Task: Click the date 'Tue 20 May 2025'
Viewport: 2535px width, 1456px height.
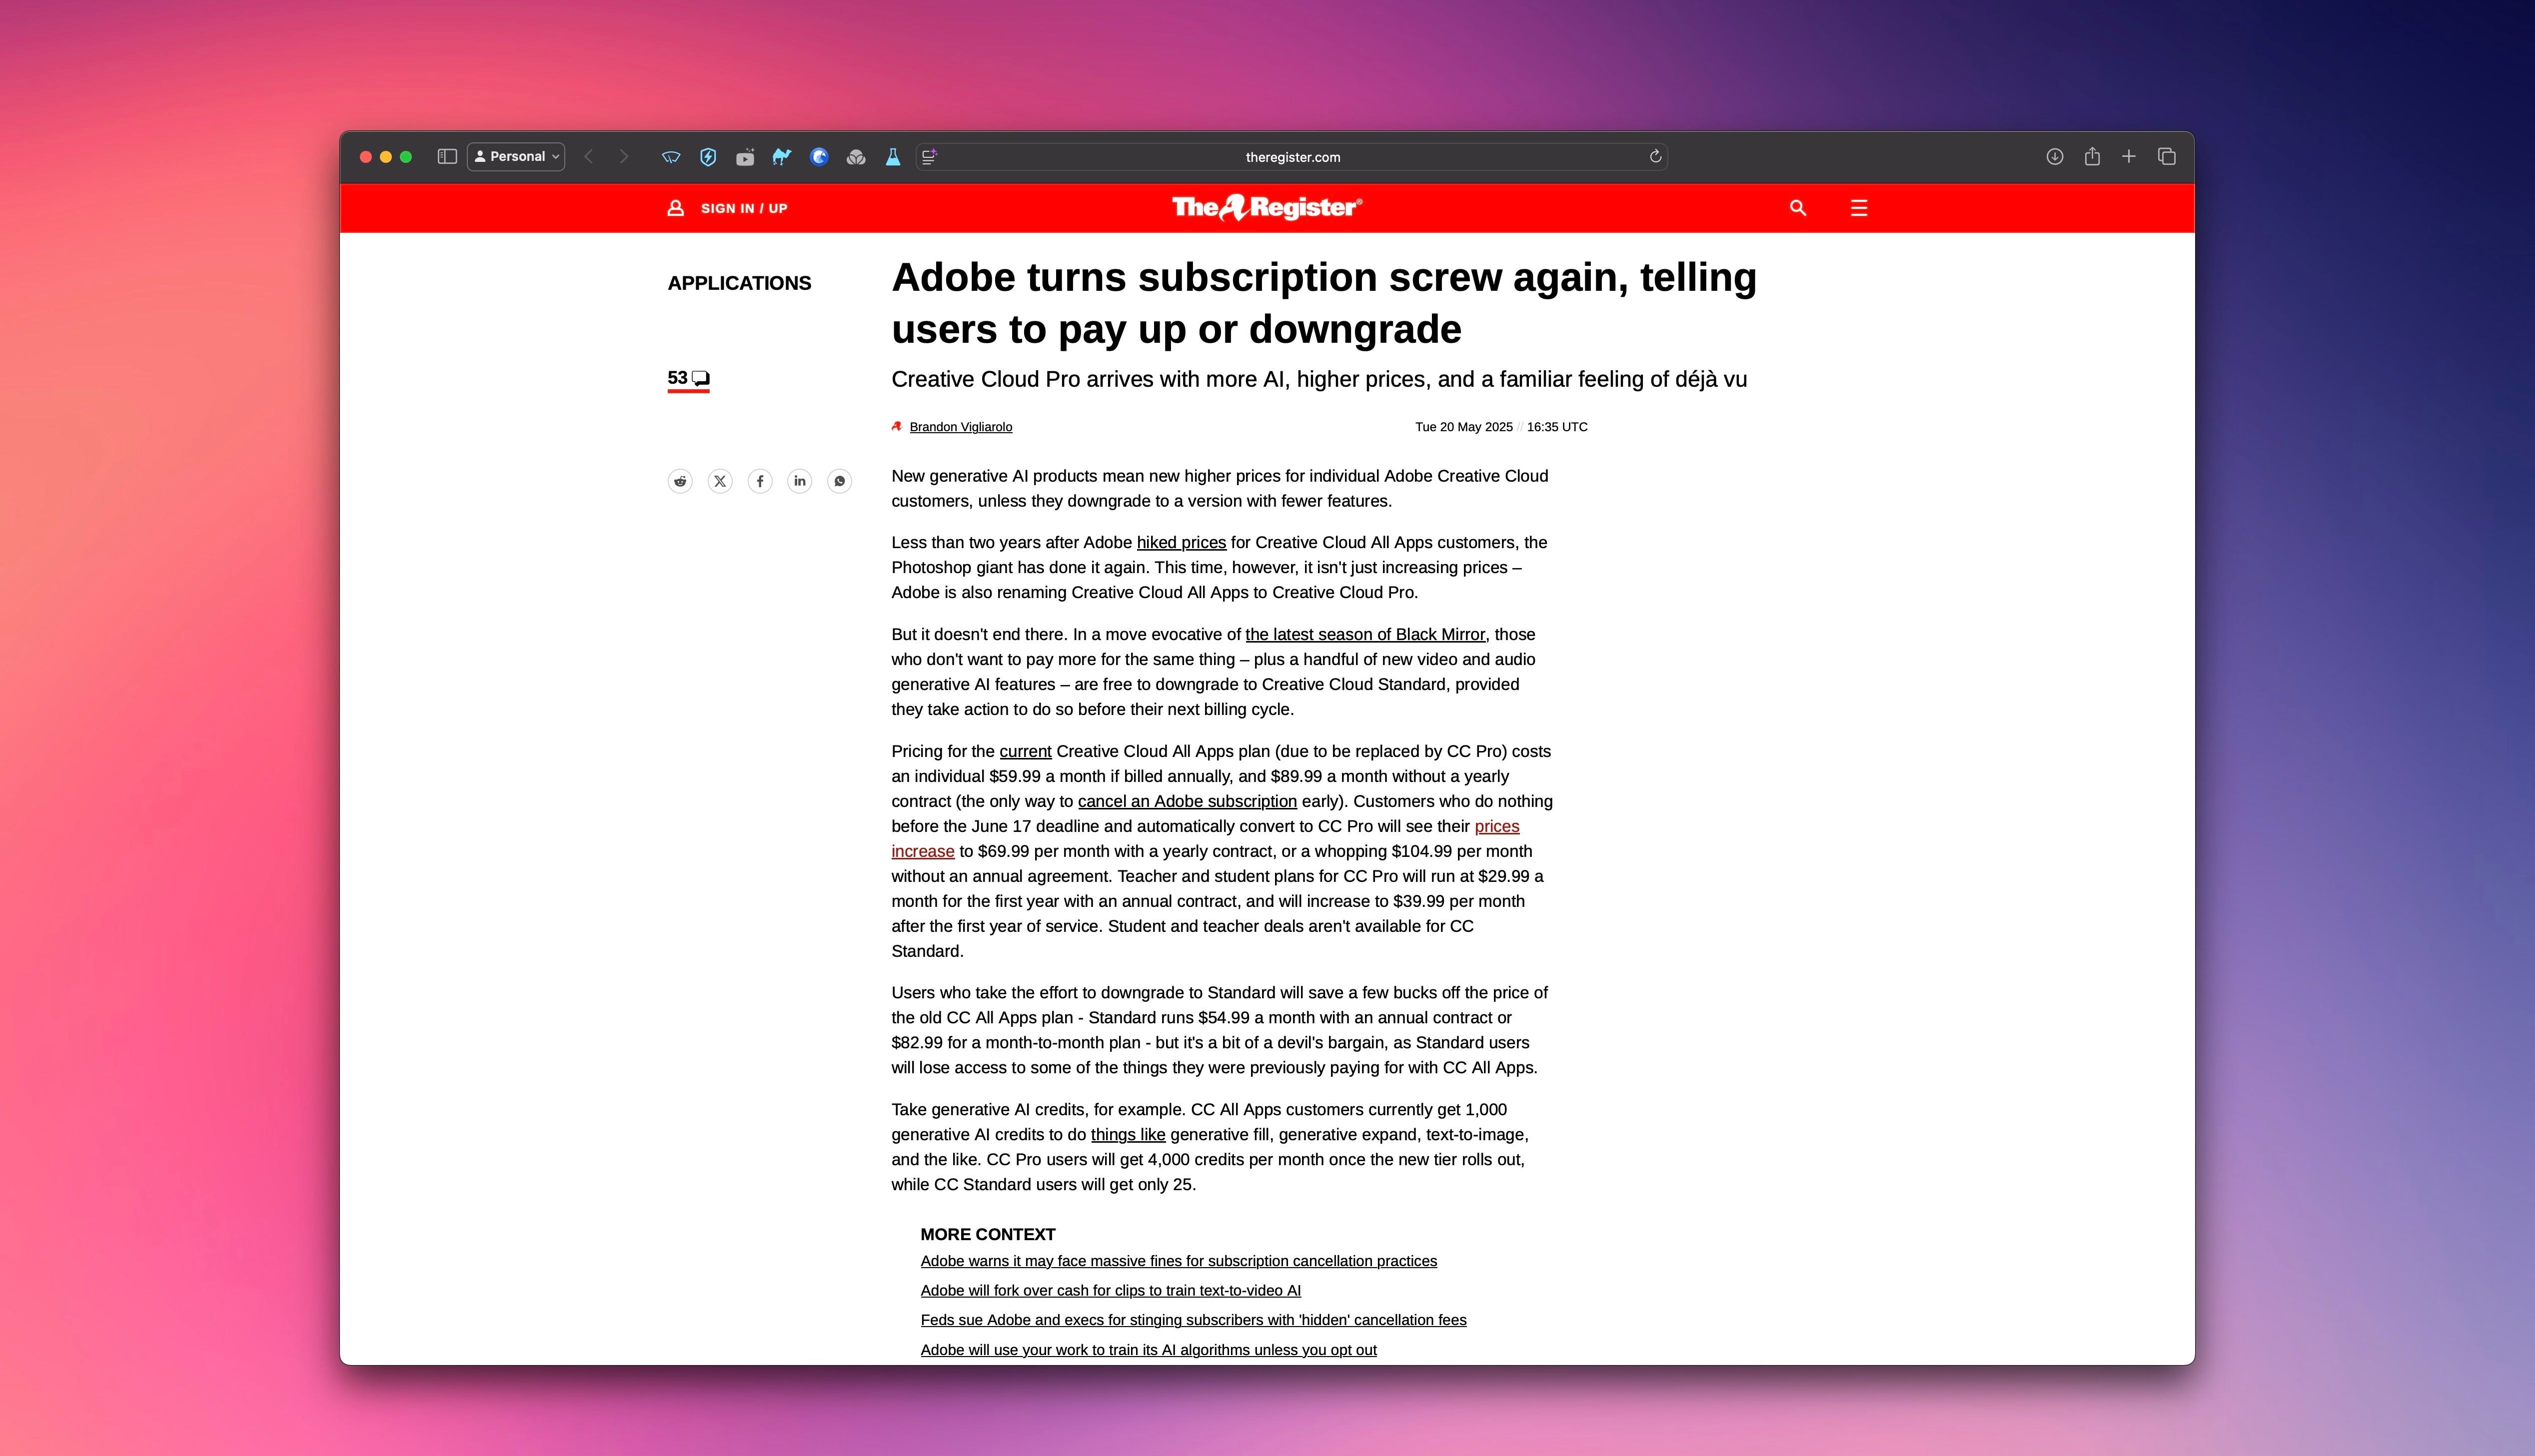Action: click(1463, 427)
